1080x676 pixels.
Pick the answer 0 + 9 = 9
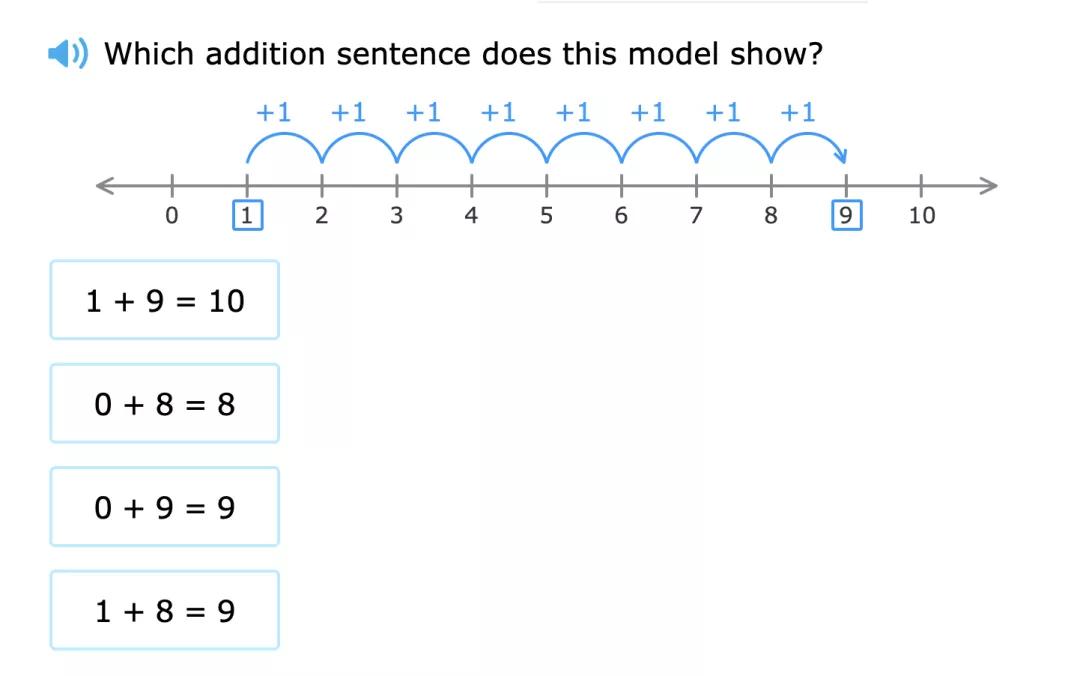[164, 508]
